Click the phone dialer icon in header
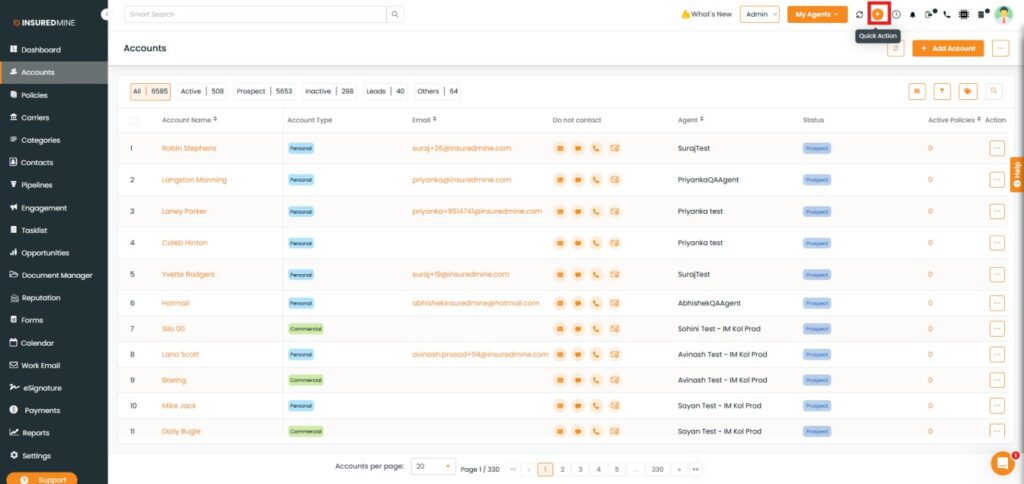 coord(946,15)
